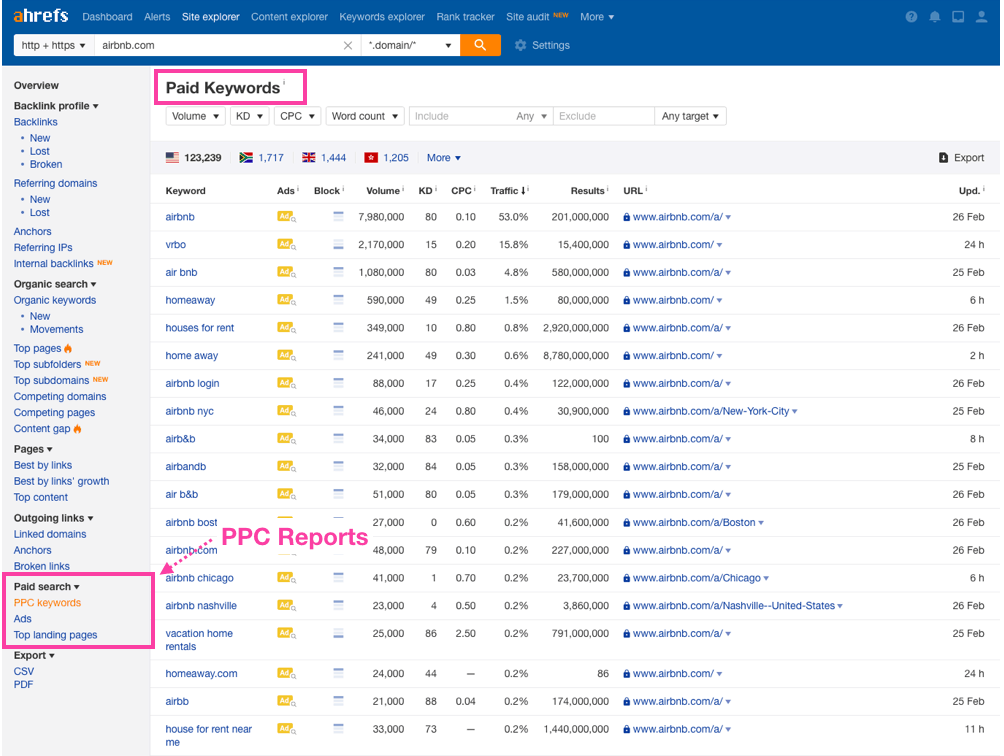Viewport: 1004px width, 756px height.
Task: Show ad preview for vrbo keyword
Action: click(x=286, y=244)
